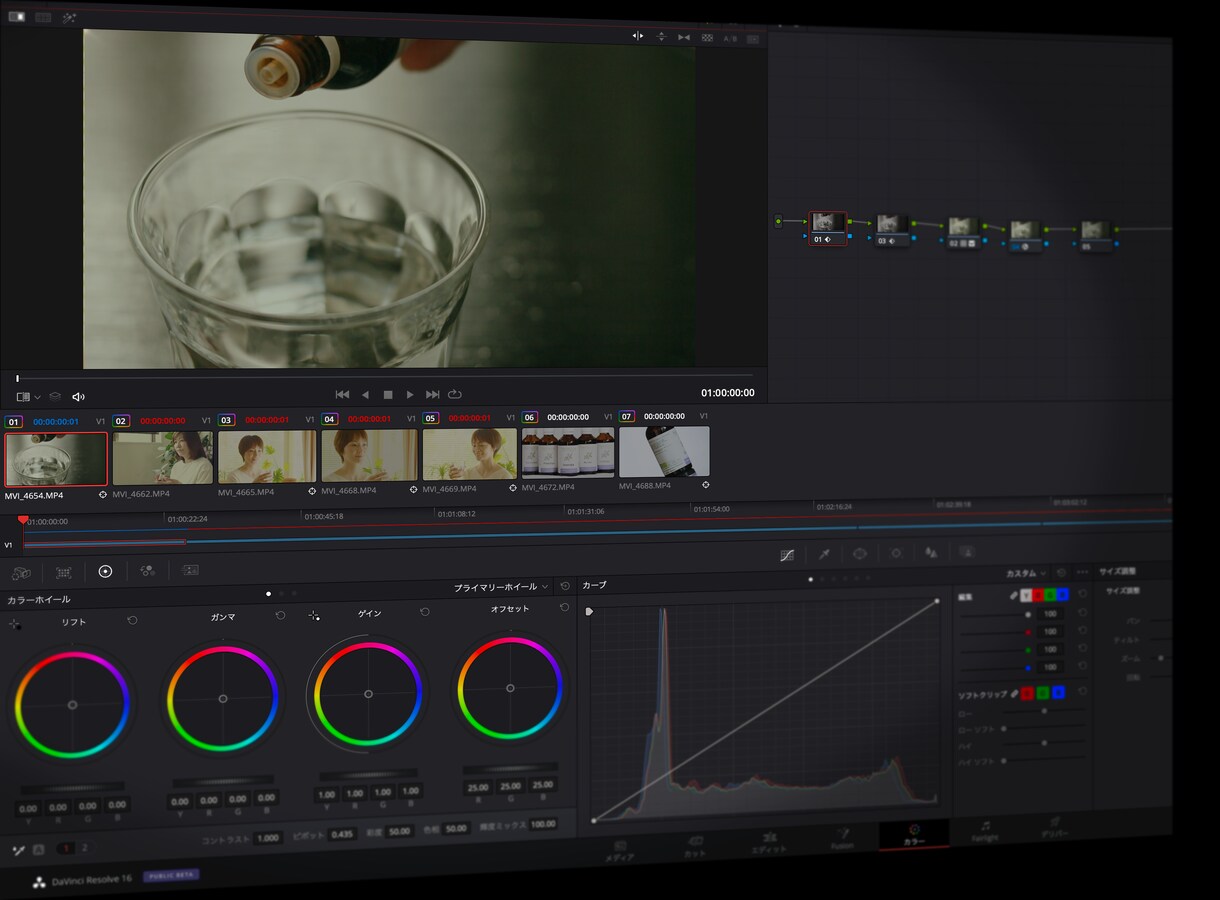
Task: Open the Qualifier eyedropper palette
Action: pyautogui.click(x=824, y=553)
